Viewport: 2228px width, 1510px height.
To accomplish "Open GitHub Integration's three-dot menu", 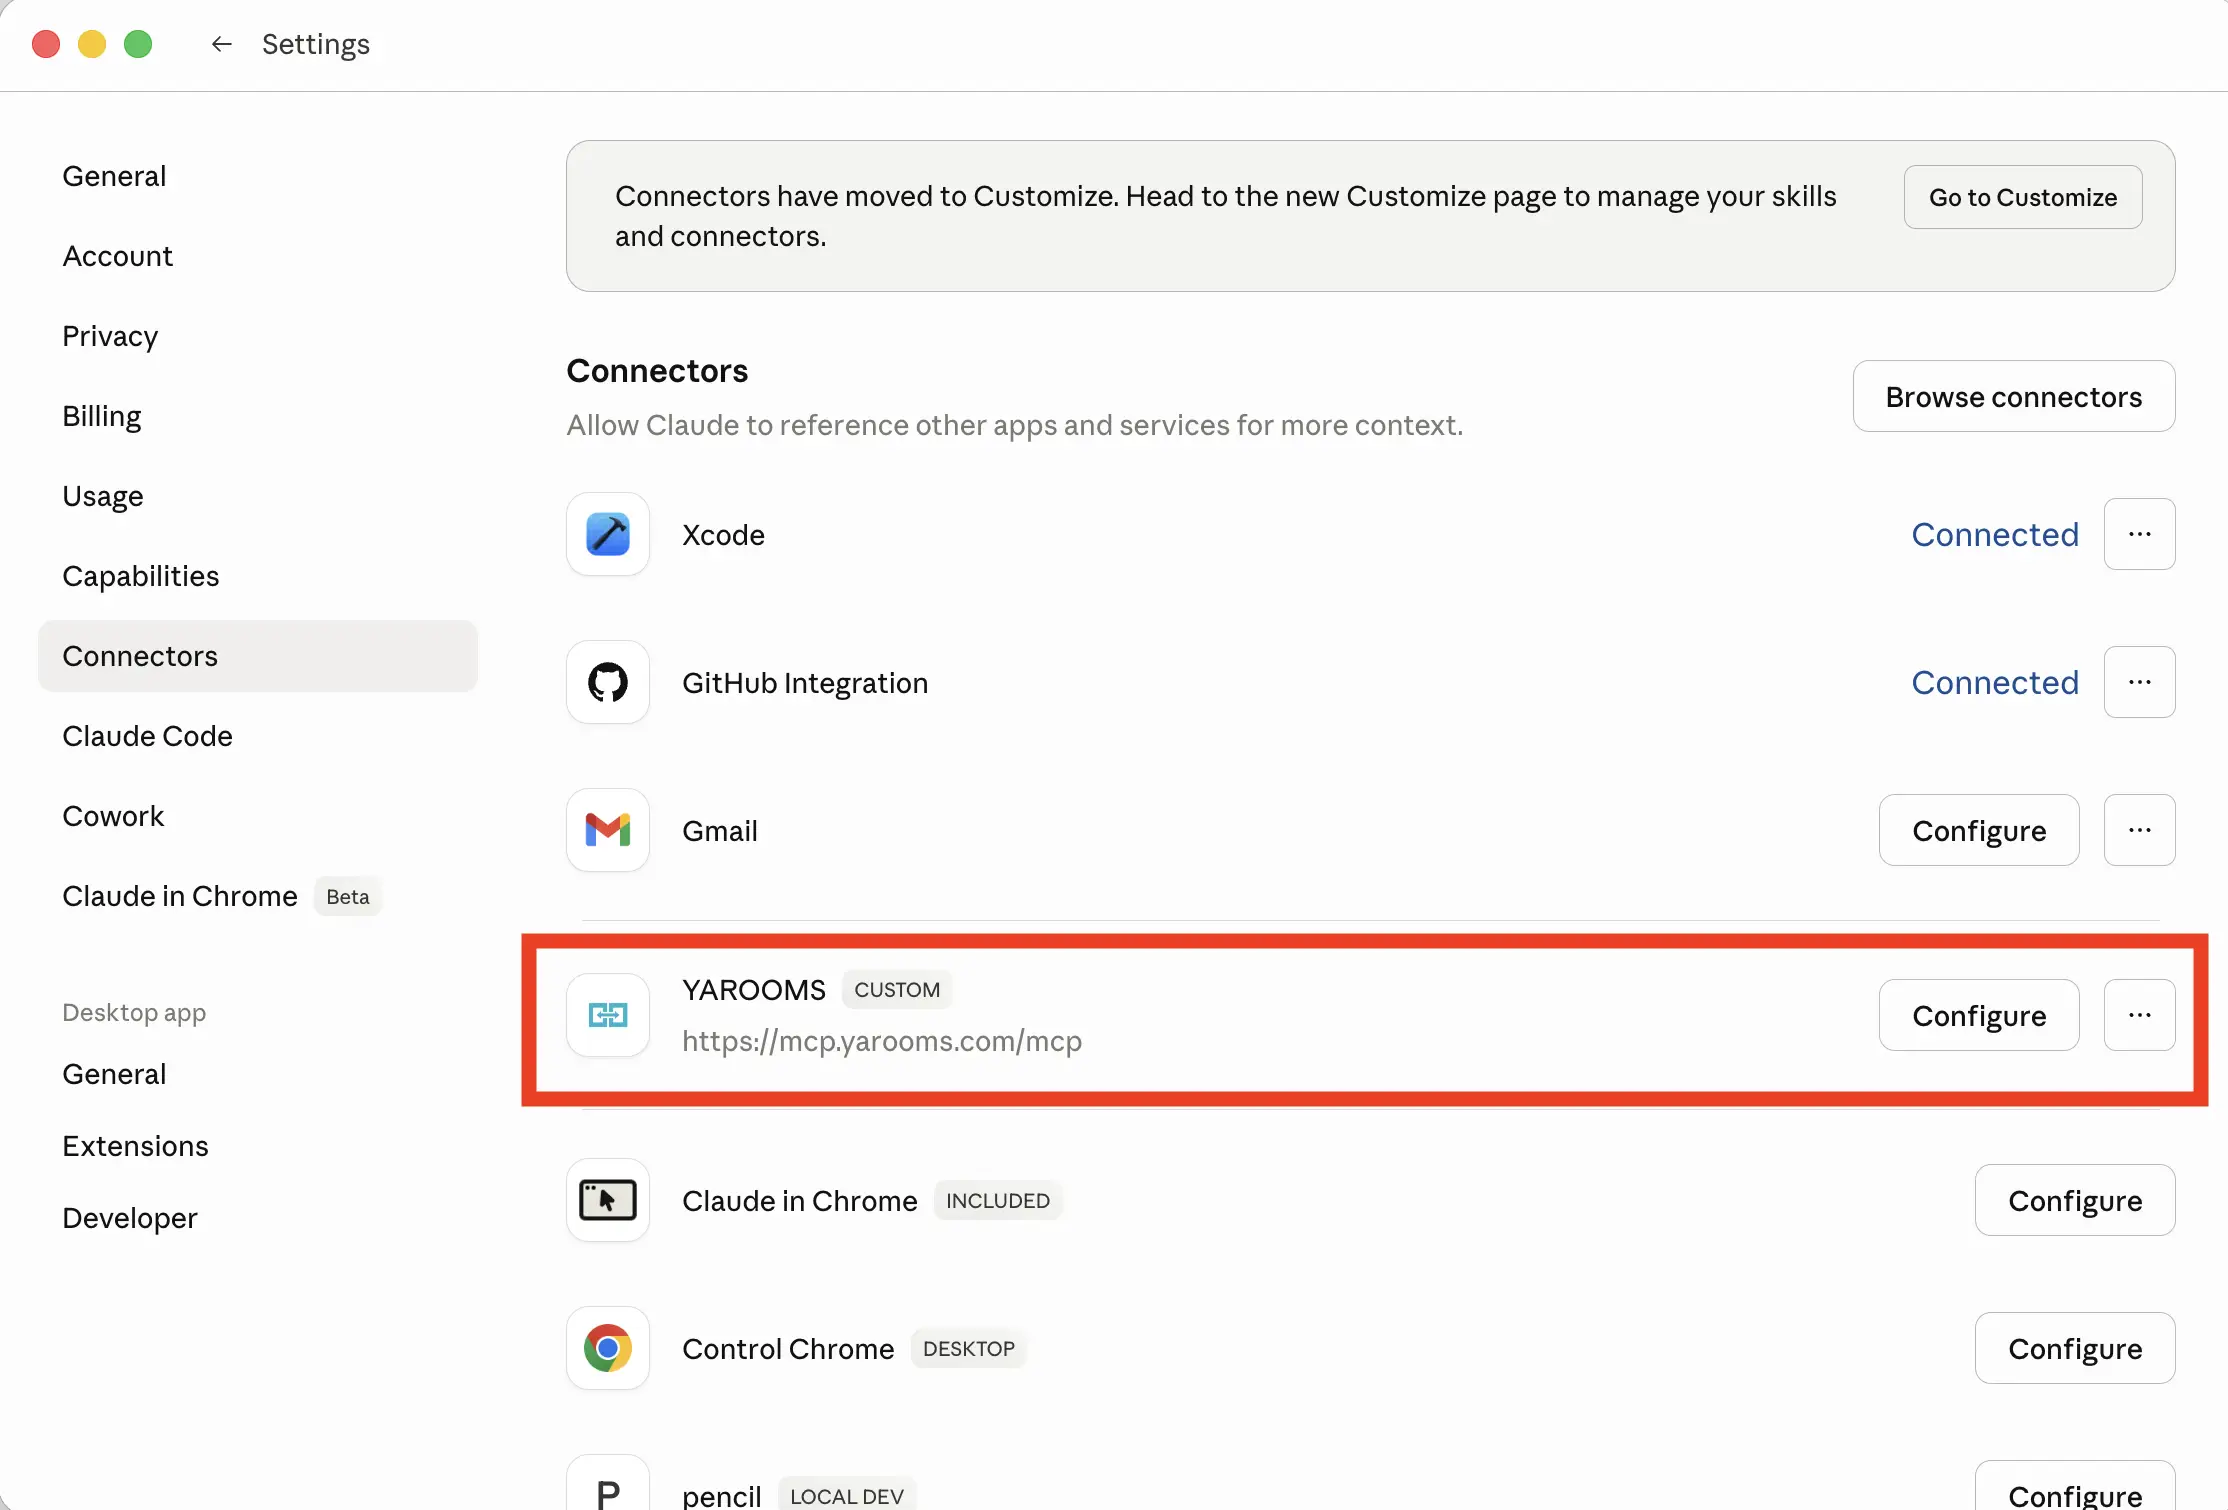I will click(x=2139, y=682).
